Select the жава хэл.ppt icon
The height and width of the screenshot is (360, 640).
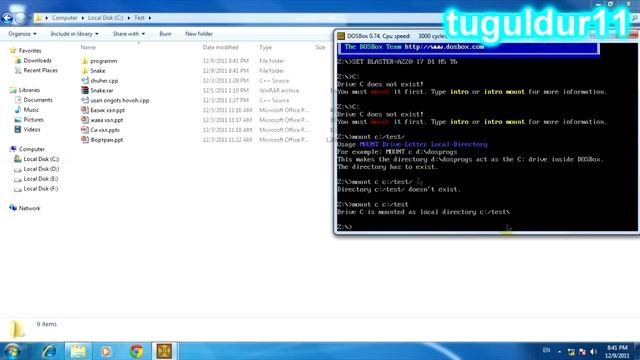pos(84,120)
